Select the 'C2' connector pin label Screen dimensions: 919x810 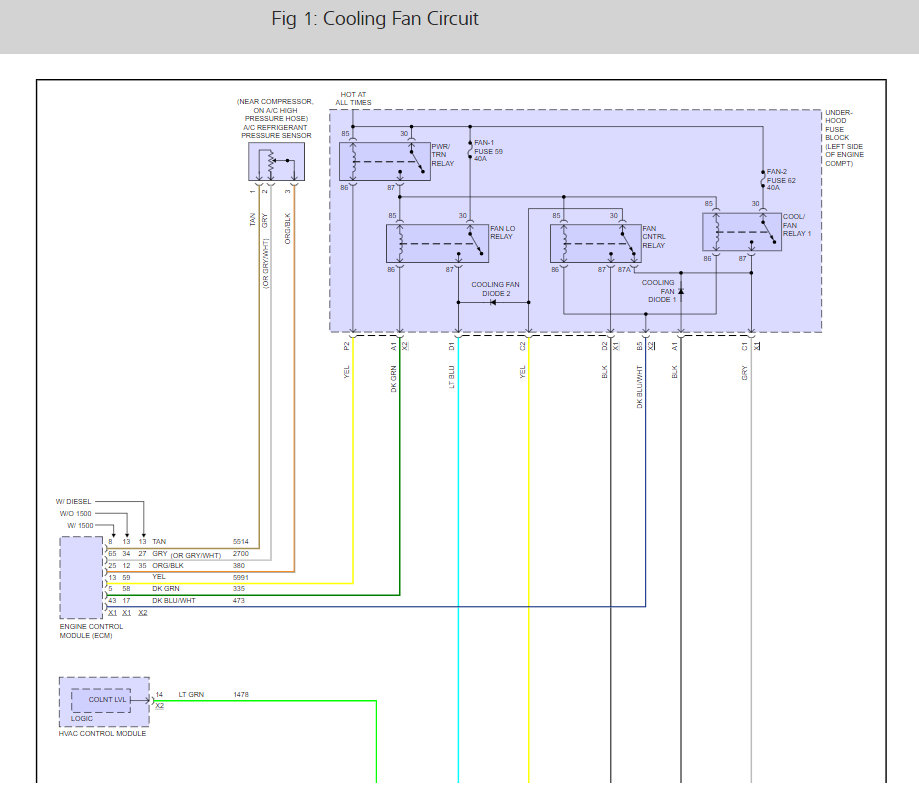click(522, 346)
